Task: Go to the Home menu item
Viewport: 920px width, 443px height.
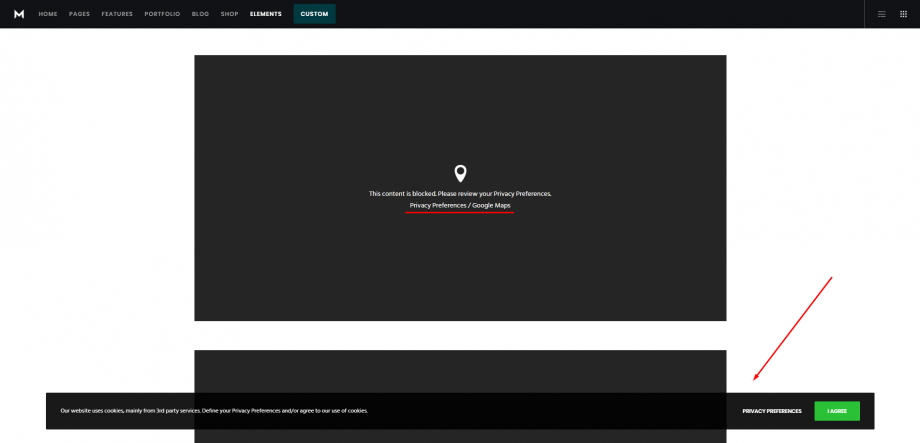Action: click(48, 14)
